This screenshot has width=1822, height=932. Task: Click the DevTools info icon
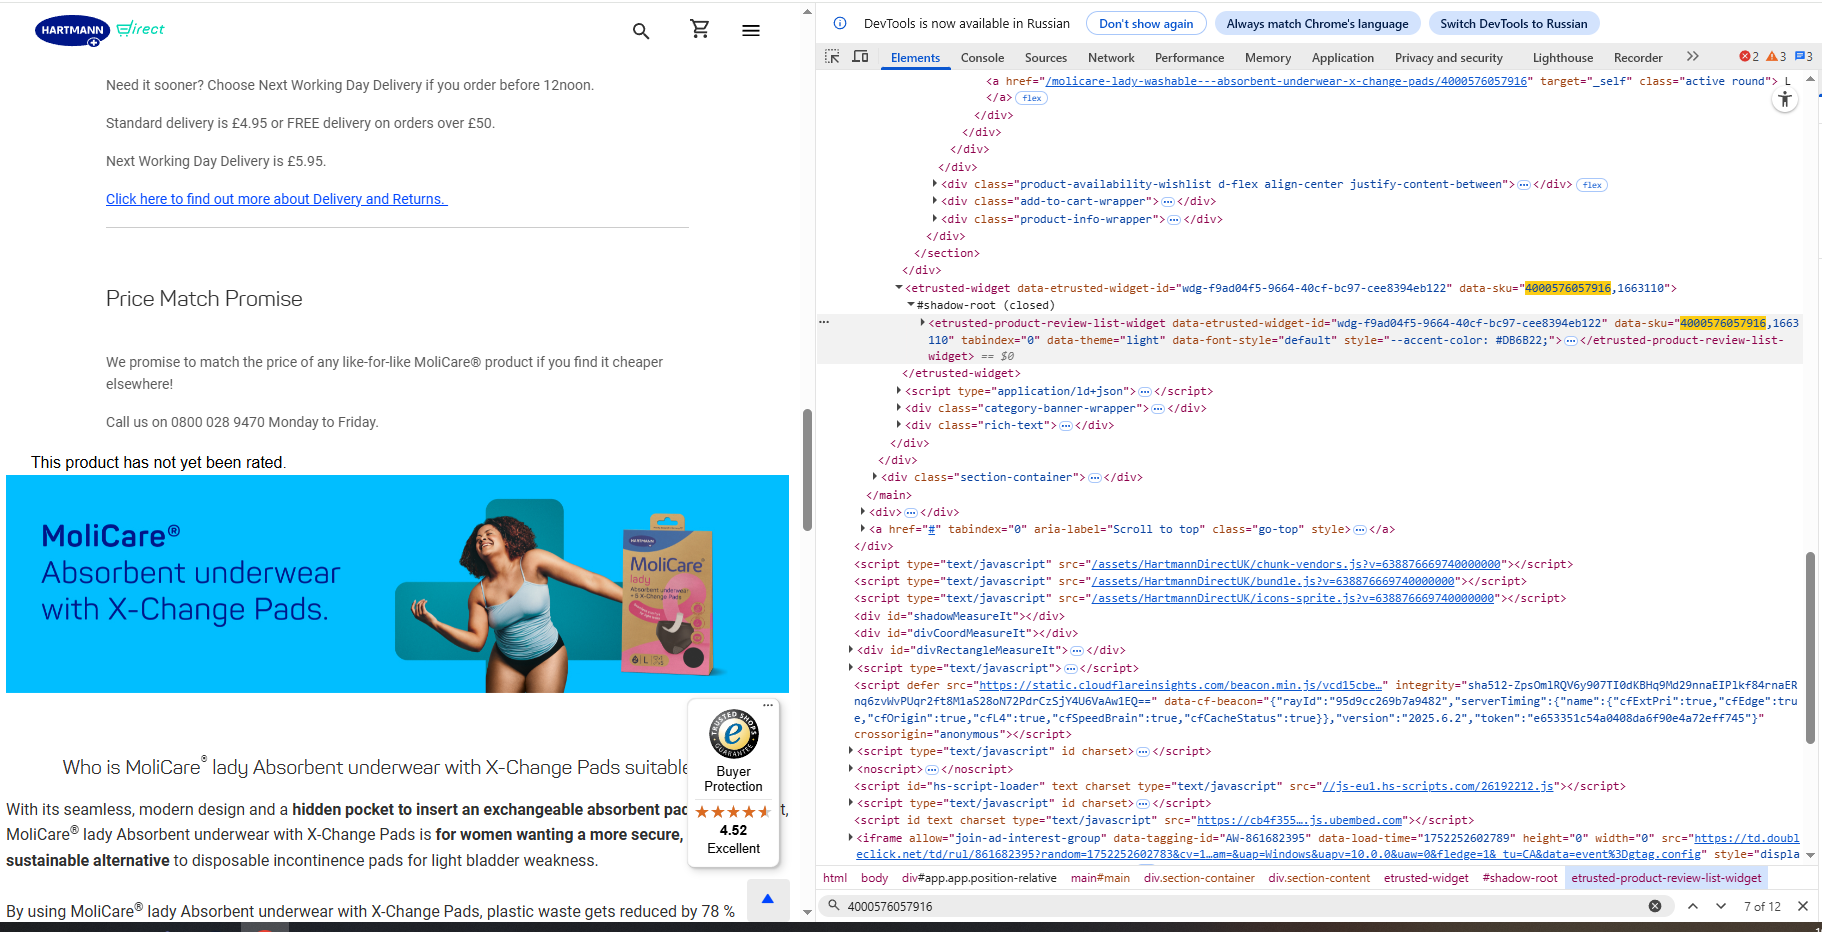(840, 23)
